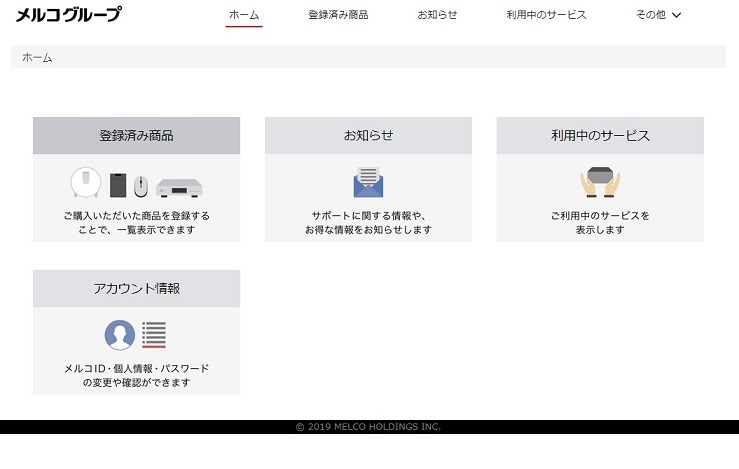The image size is (739, 469).
Task: Click text の変更や確認ができます
Action: click(136, 382)
